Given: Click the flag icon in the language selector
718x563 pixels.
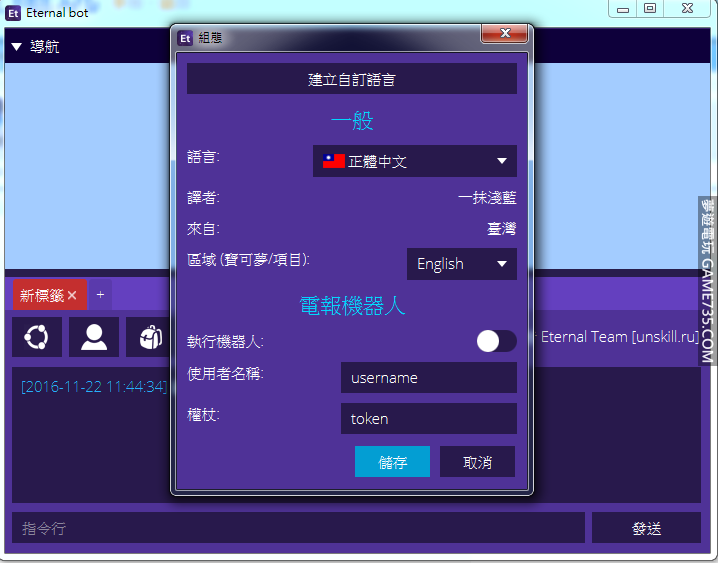Looking at the screenshot, I should 333,161.
